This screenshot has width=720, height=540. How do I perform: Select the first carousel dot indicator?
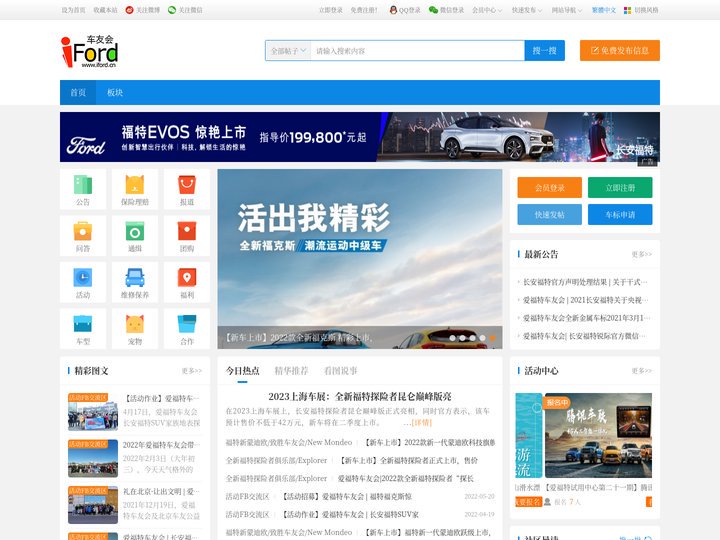[x=452, y=338]
